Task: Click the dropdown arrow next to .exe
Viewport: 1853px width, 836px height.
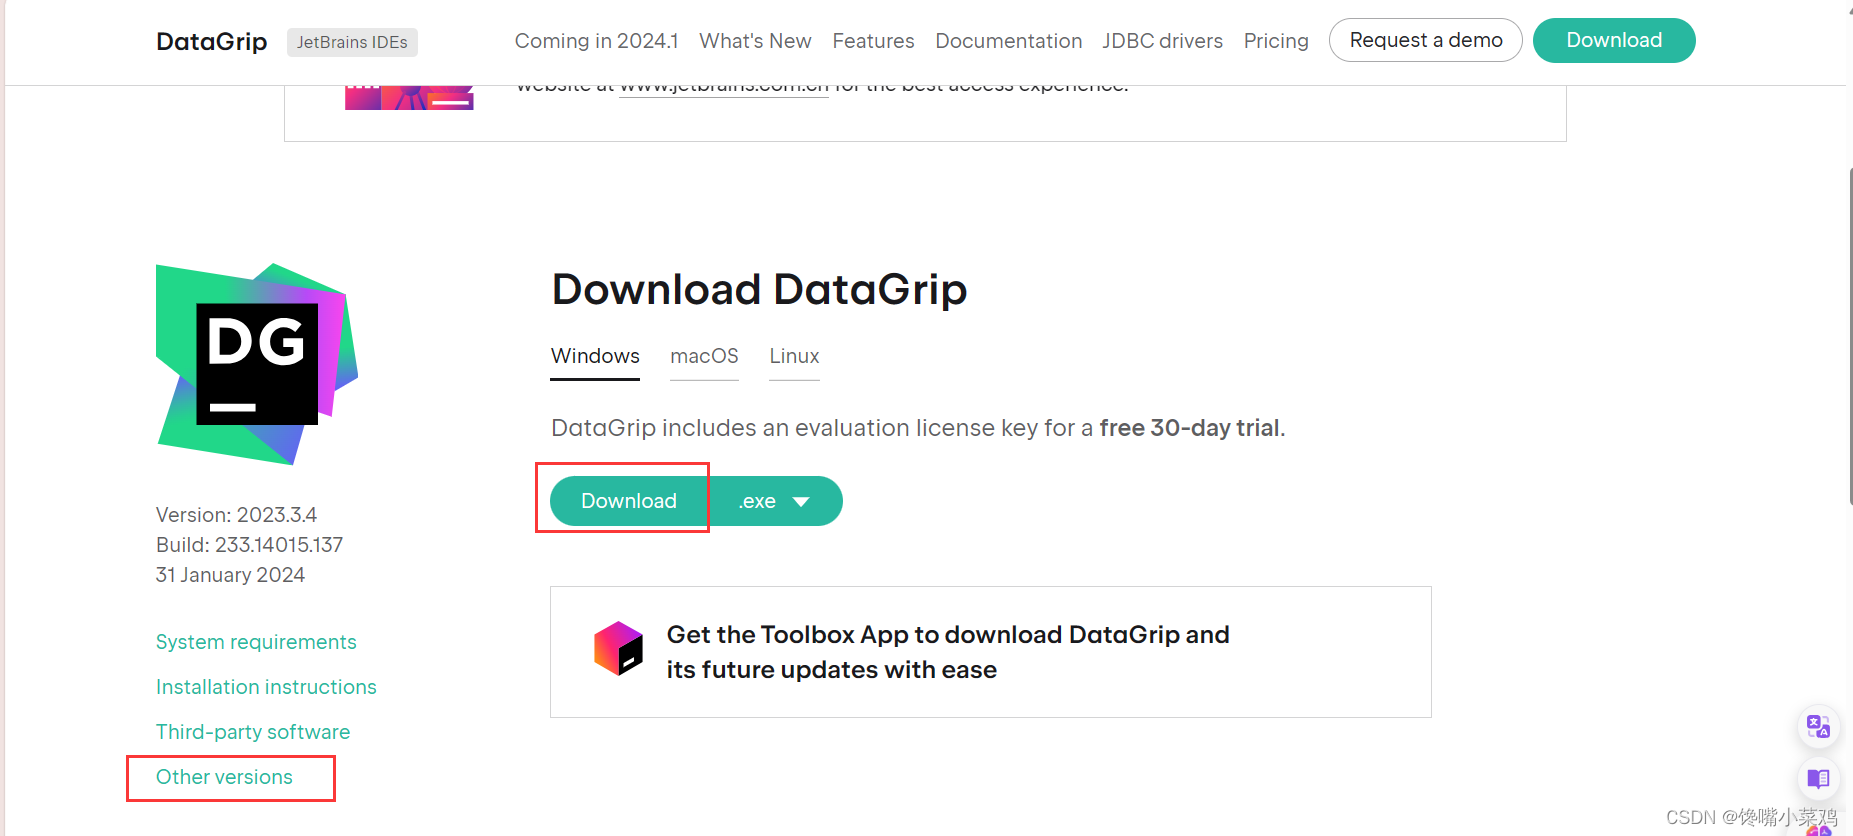Action: (x=801, y=502)
